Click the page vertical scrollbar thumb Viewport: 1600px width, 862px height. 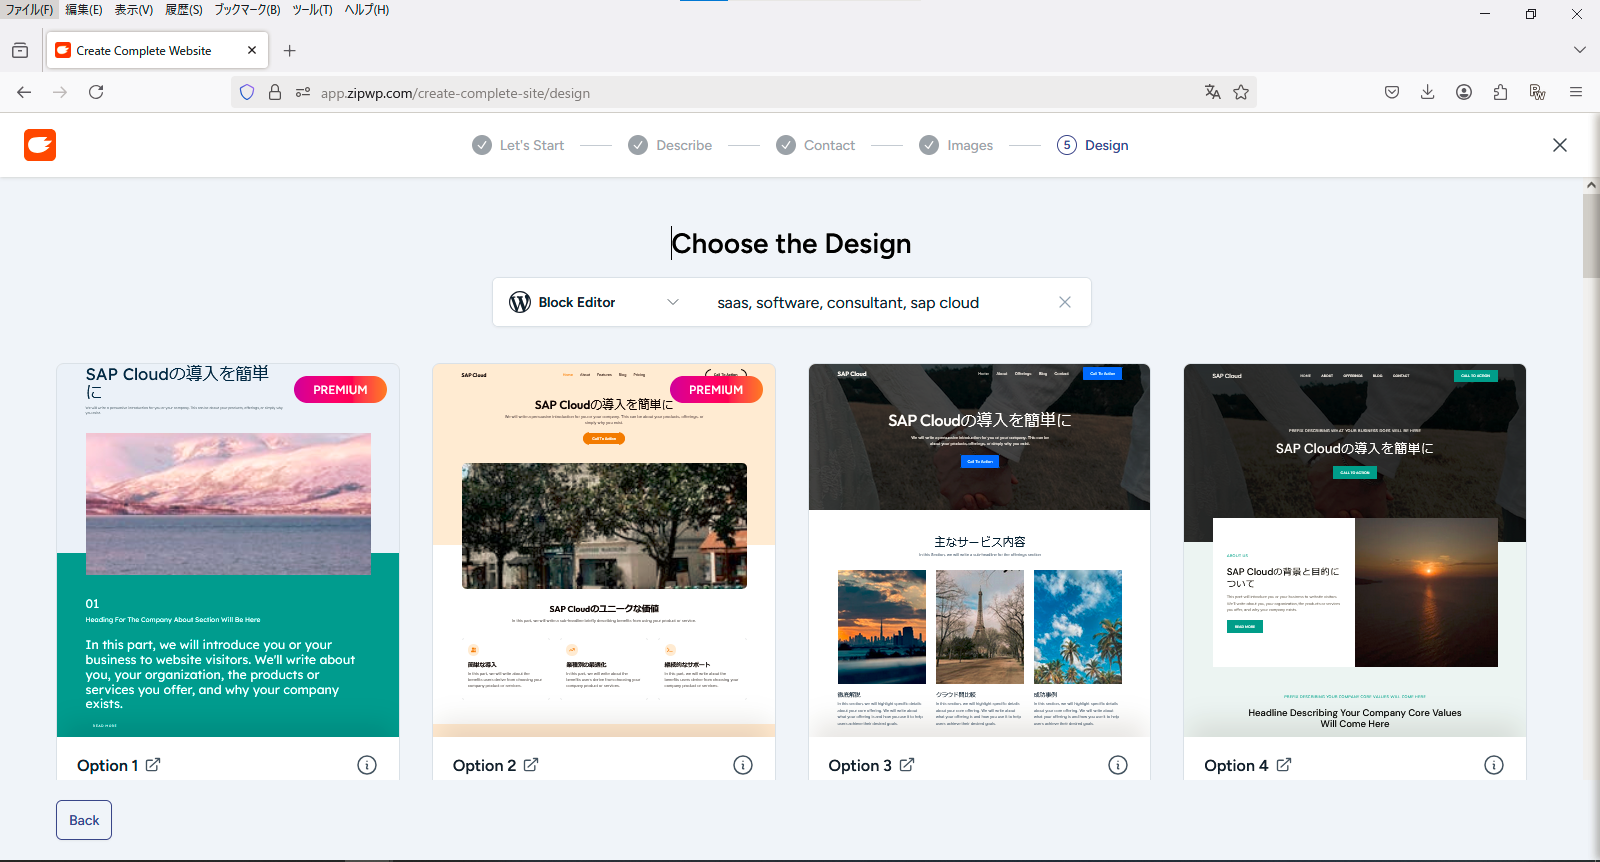(1591, 236)
